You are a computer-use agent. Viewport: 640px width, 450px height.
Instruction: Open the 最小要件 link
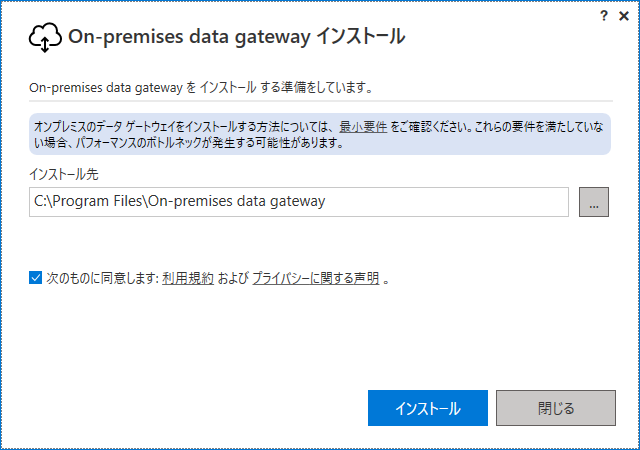tap(363, 127)
